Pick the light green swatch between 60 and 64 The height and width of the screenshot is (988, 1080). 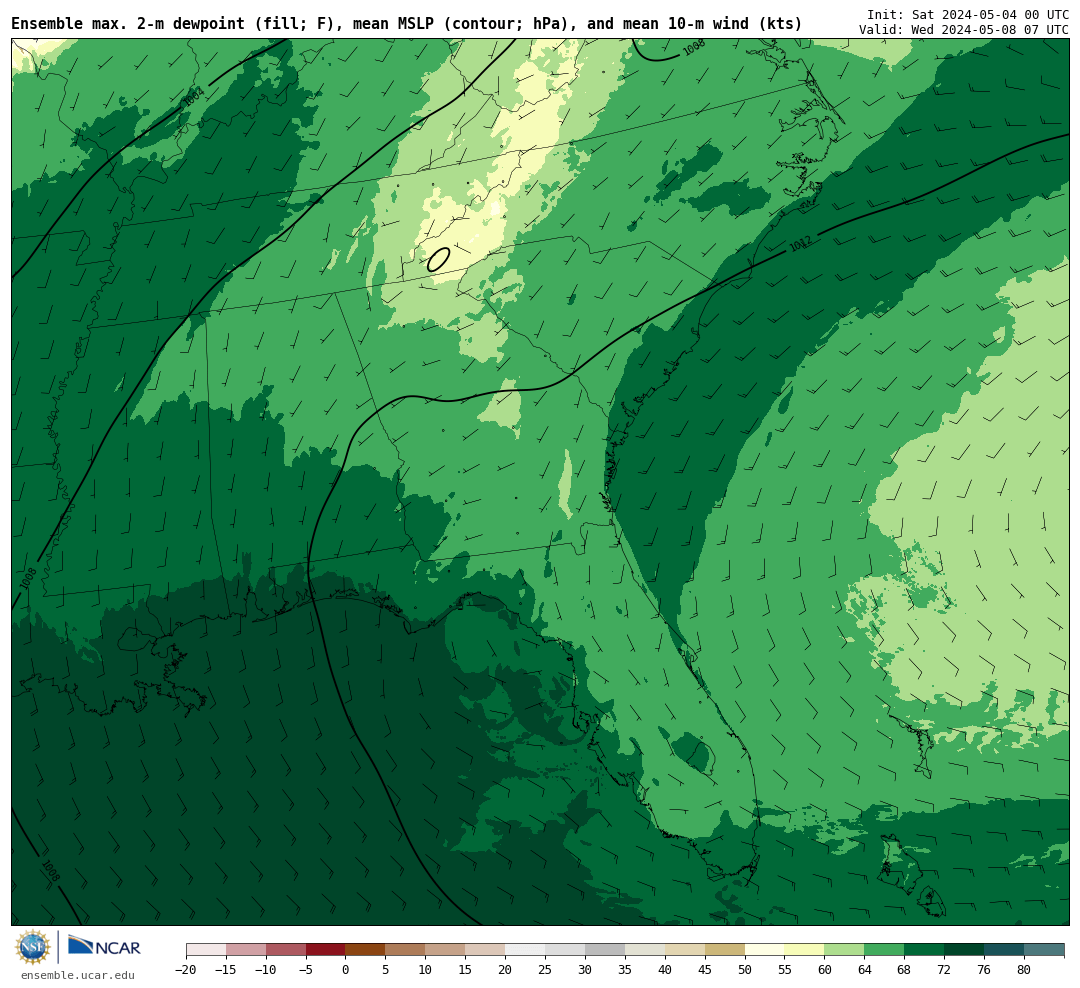[845, 950]
